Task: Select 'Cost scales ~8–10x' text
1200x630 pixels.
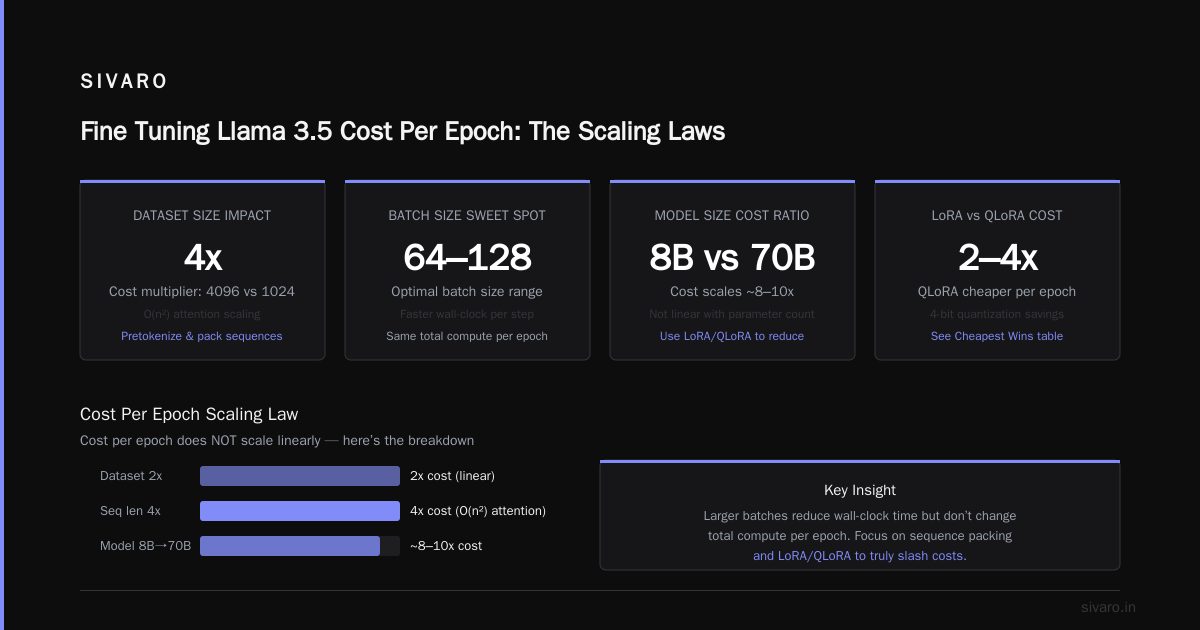Action: [732, 291]
